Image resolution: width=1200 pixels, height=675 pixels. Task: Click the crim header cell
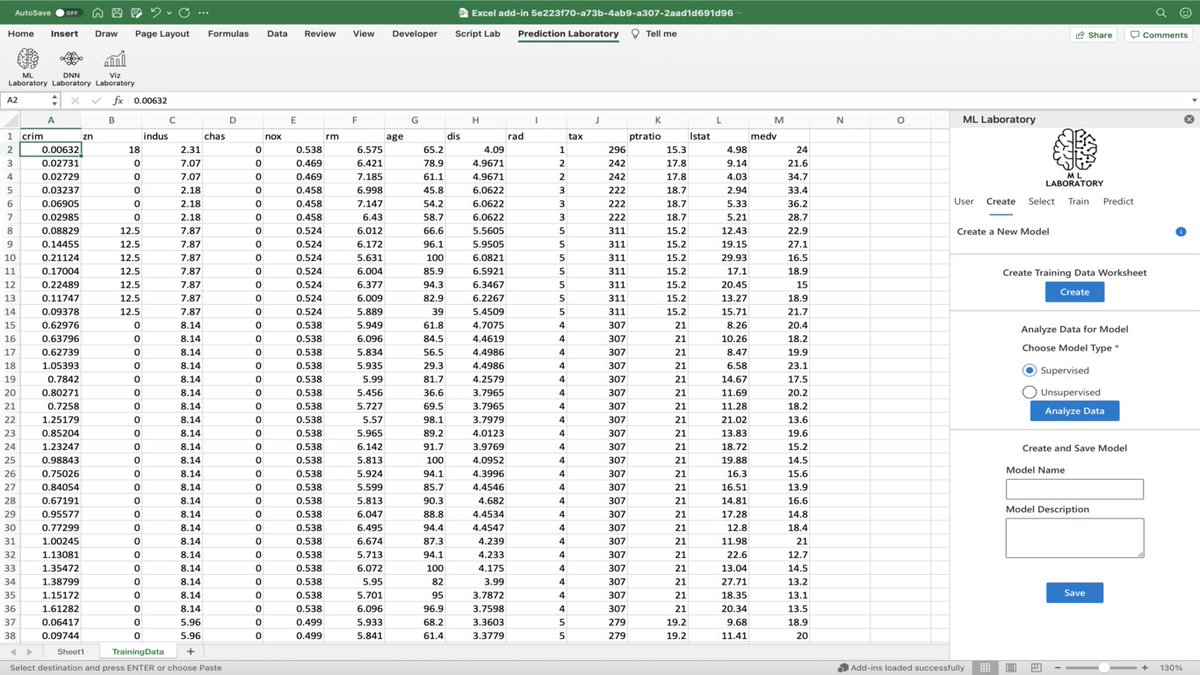50,136
